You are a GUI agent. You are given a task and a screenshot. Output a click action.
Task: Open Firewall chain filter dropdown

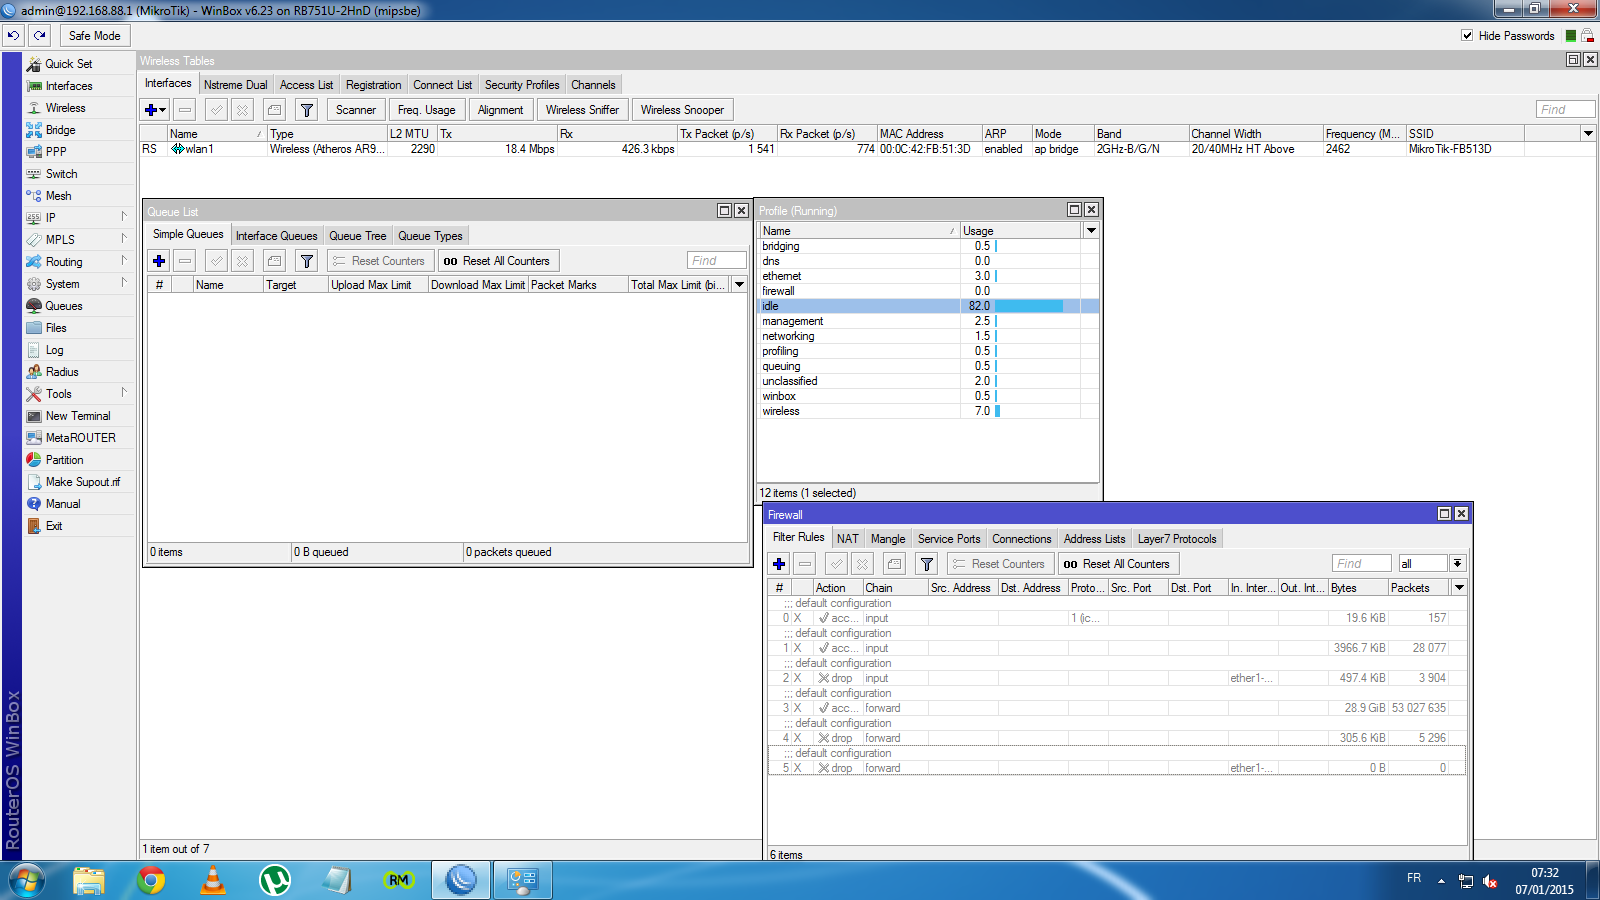[x=1458, y=564]
